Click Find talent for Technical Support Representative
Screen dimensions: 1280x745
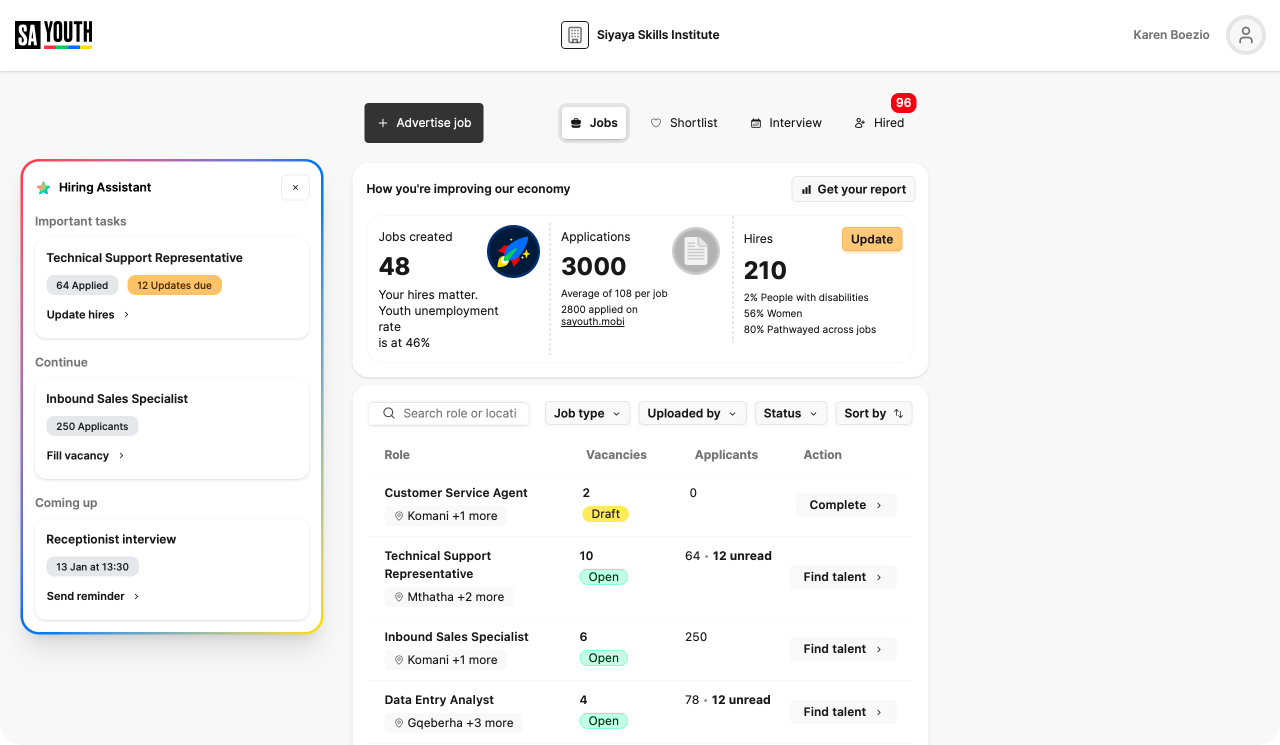843,577
